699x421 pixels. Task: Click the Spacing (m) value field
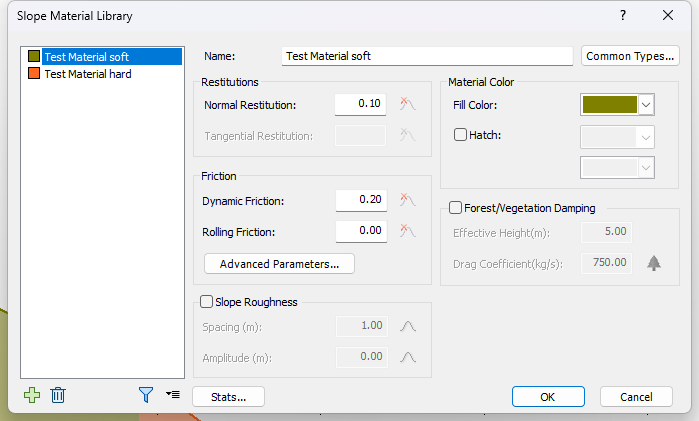[x=362, y=326]
